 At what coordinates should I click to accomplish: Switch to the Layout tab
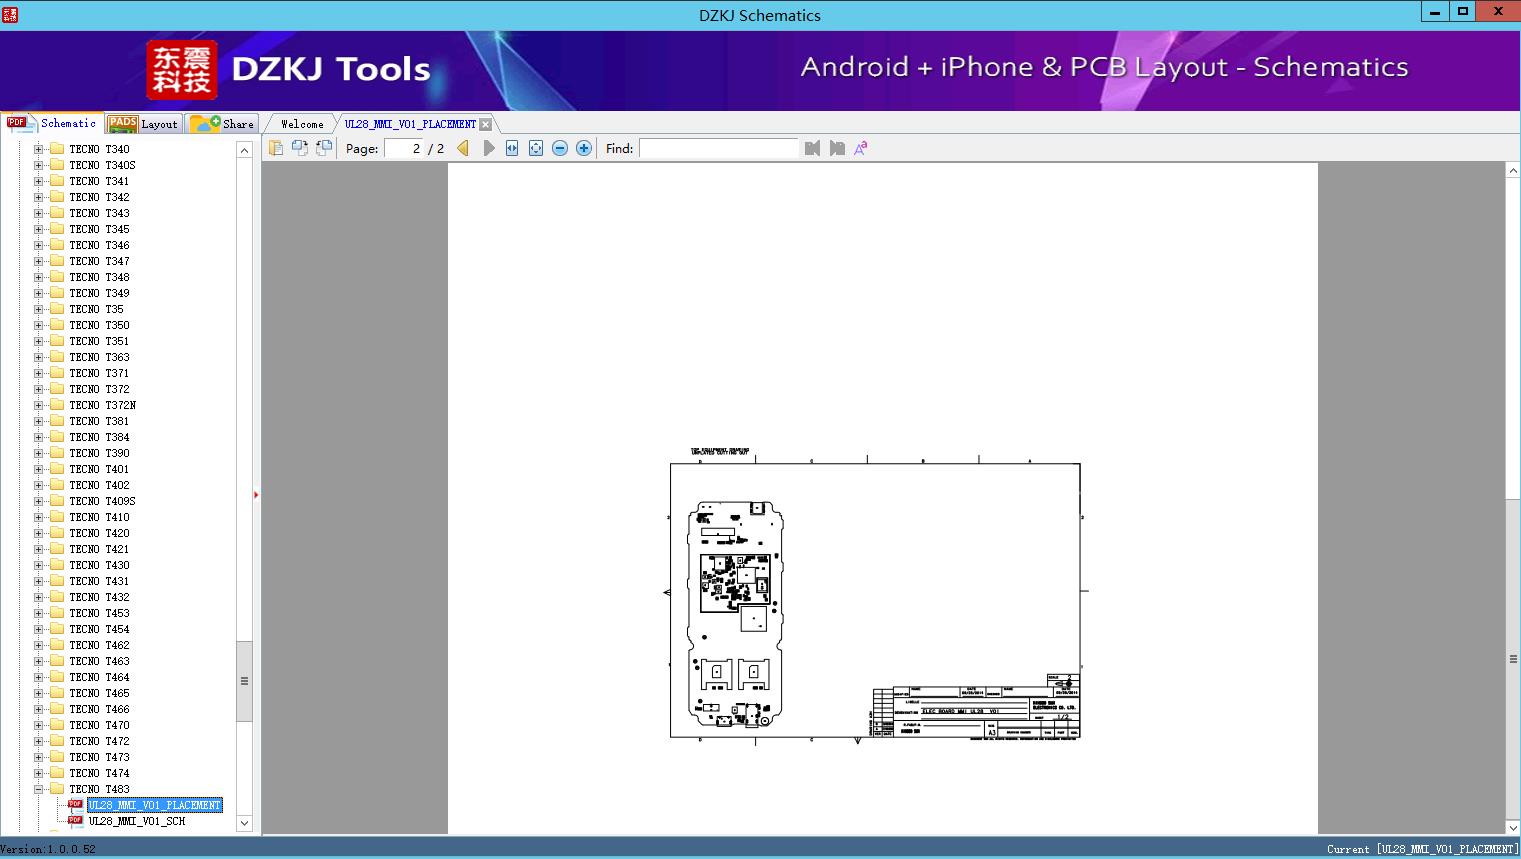143,124
